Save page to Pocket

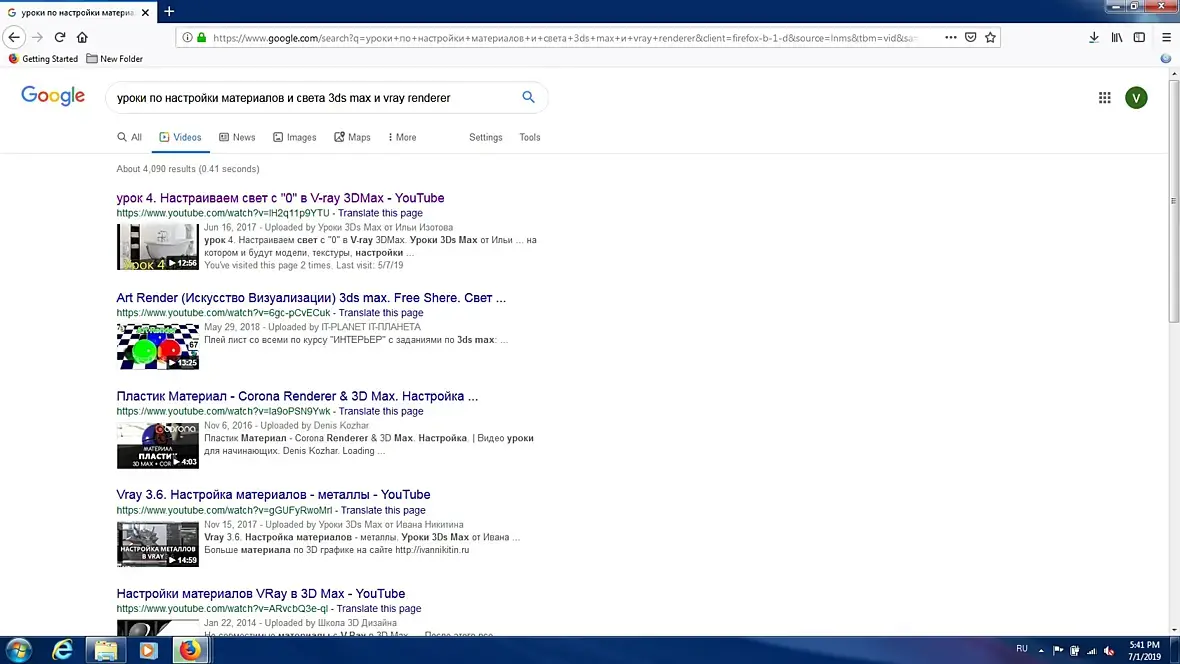(x=971, y=37)
